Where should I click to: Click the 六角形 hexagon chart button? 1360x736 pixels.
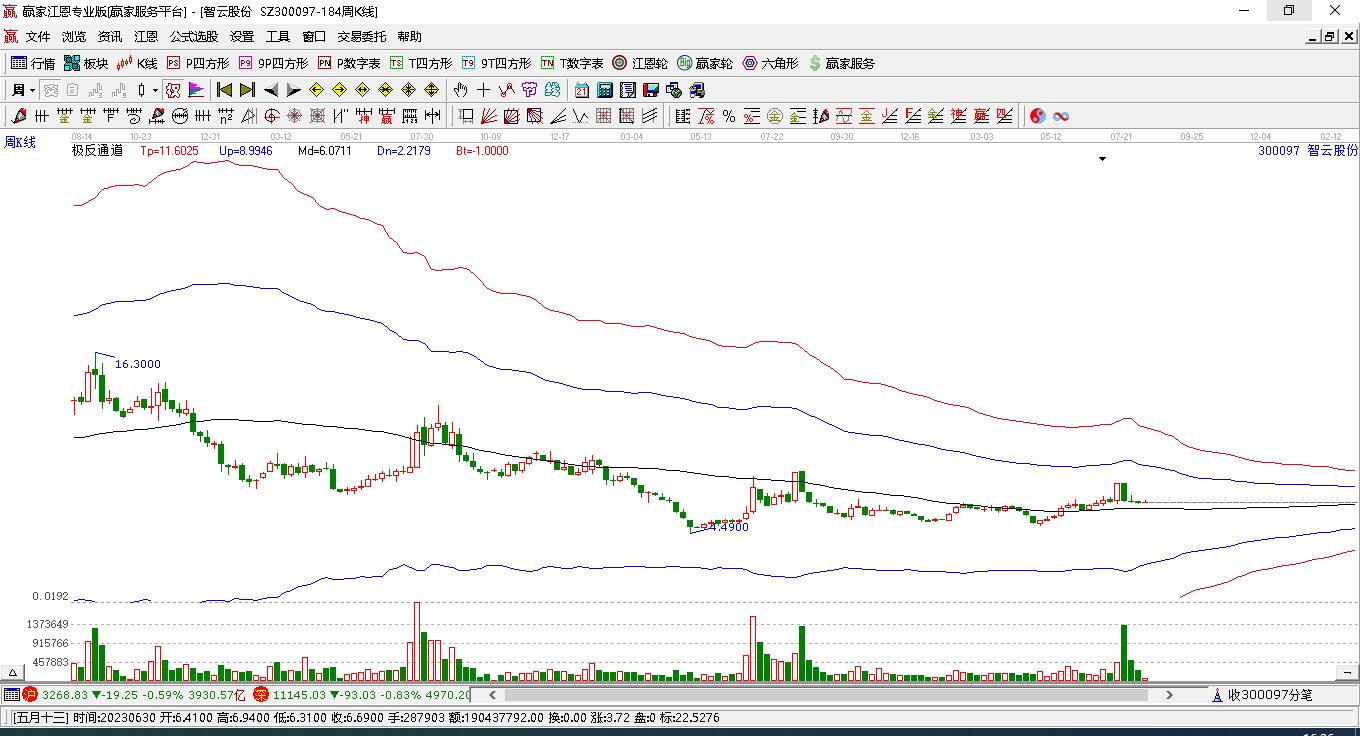point(769,63)
